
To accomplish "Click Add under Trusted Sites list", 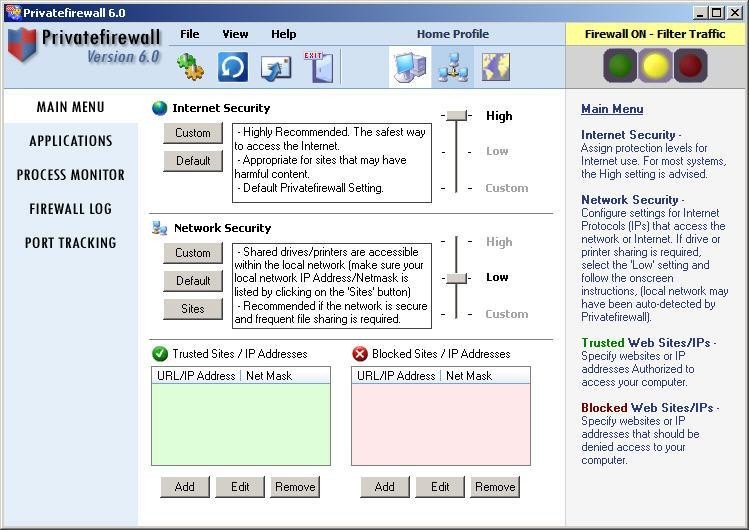I will coord(185,487).
